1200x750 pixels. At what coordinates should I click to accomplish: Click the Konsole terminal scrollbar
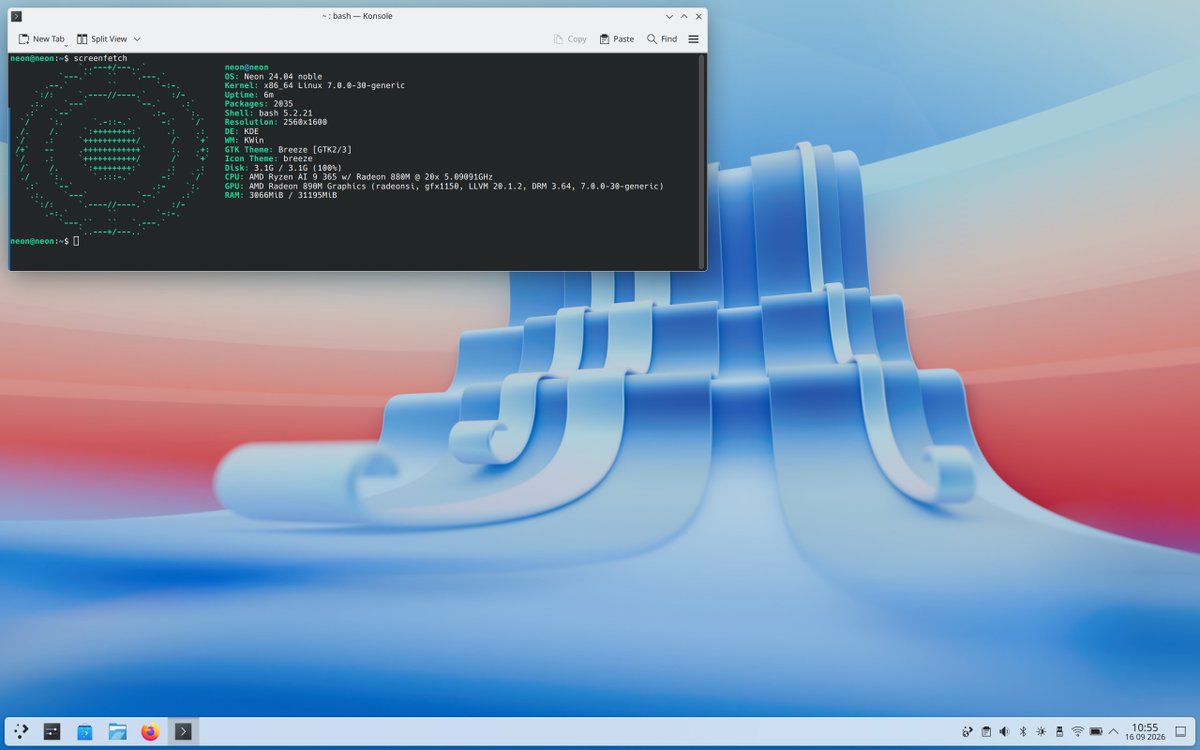click(702, 161)
